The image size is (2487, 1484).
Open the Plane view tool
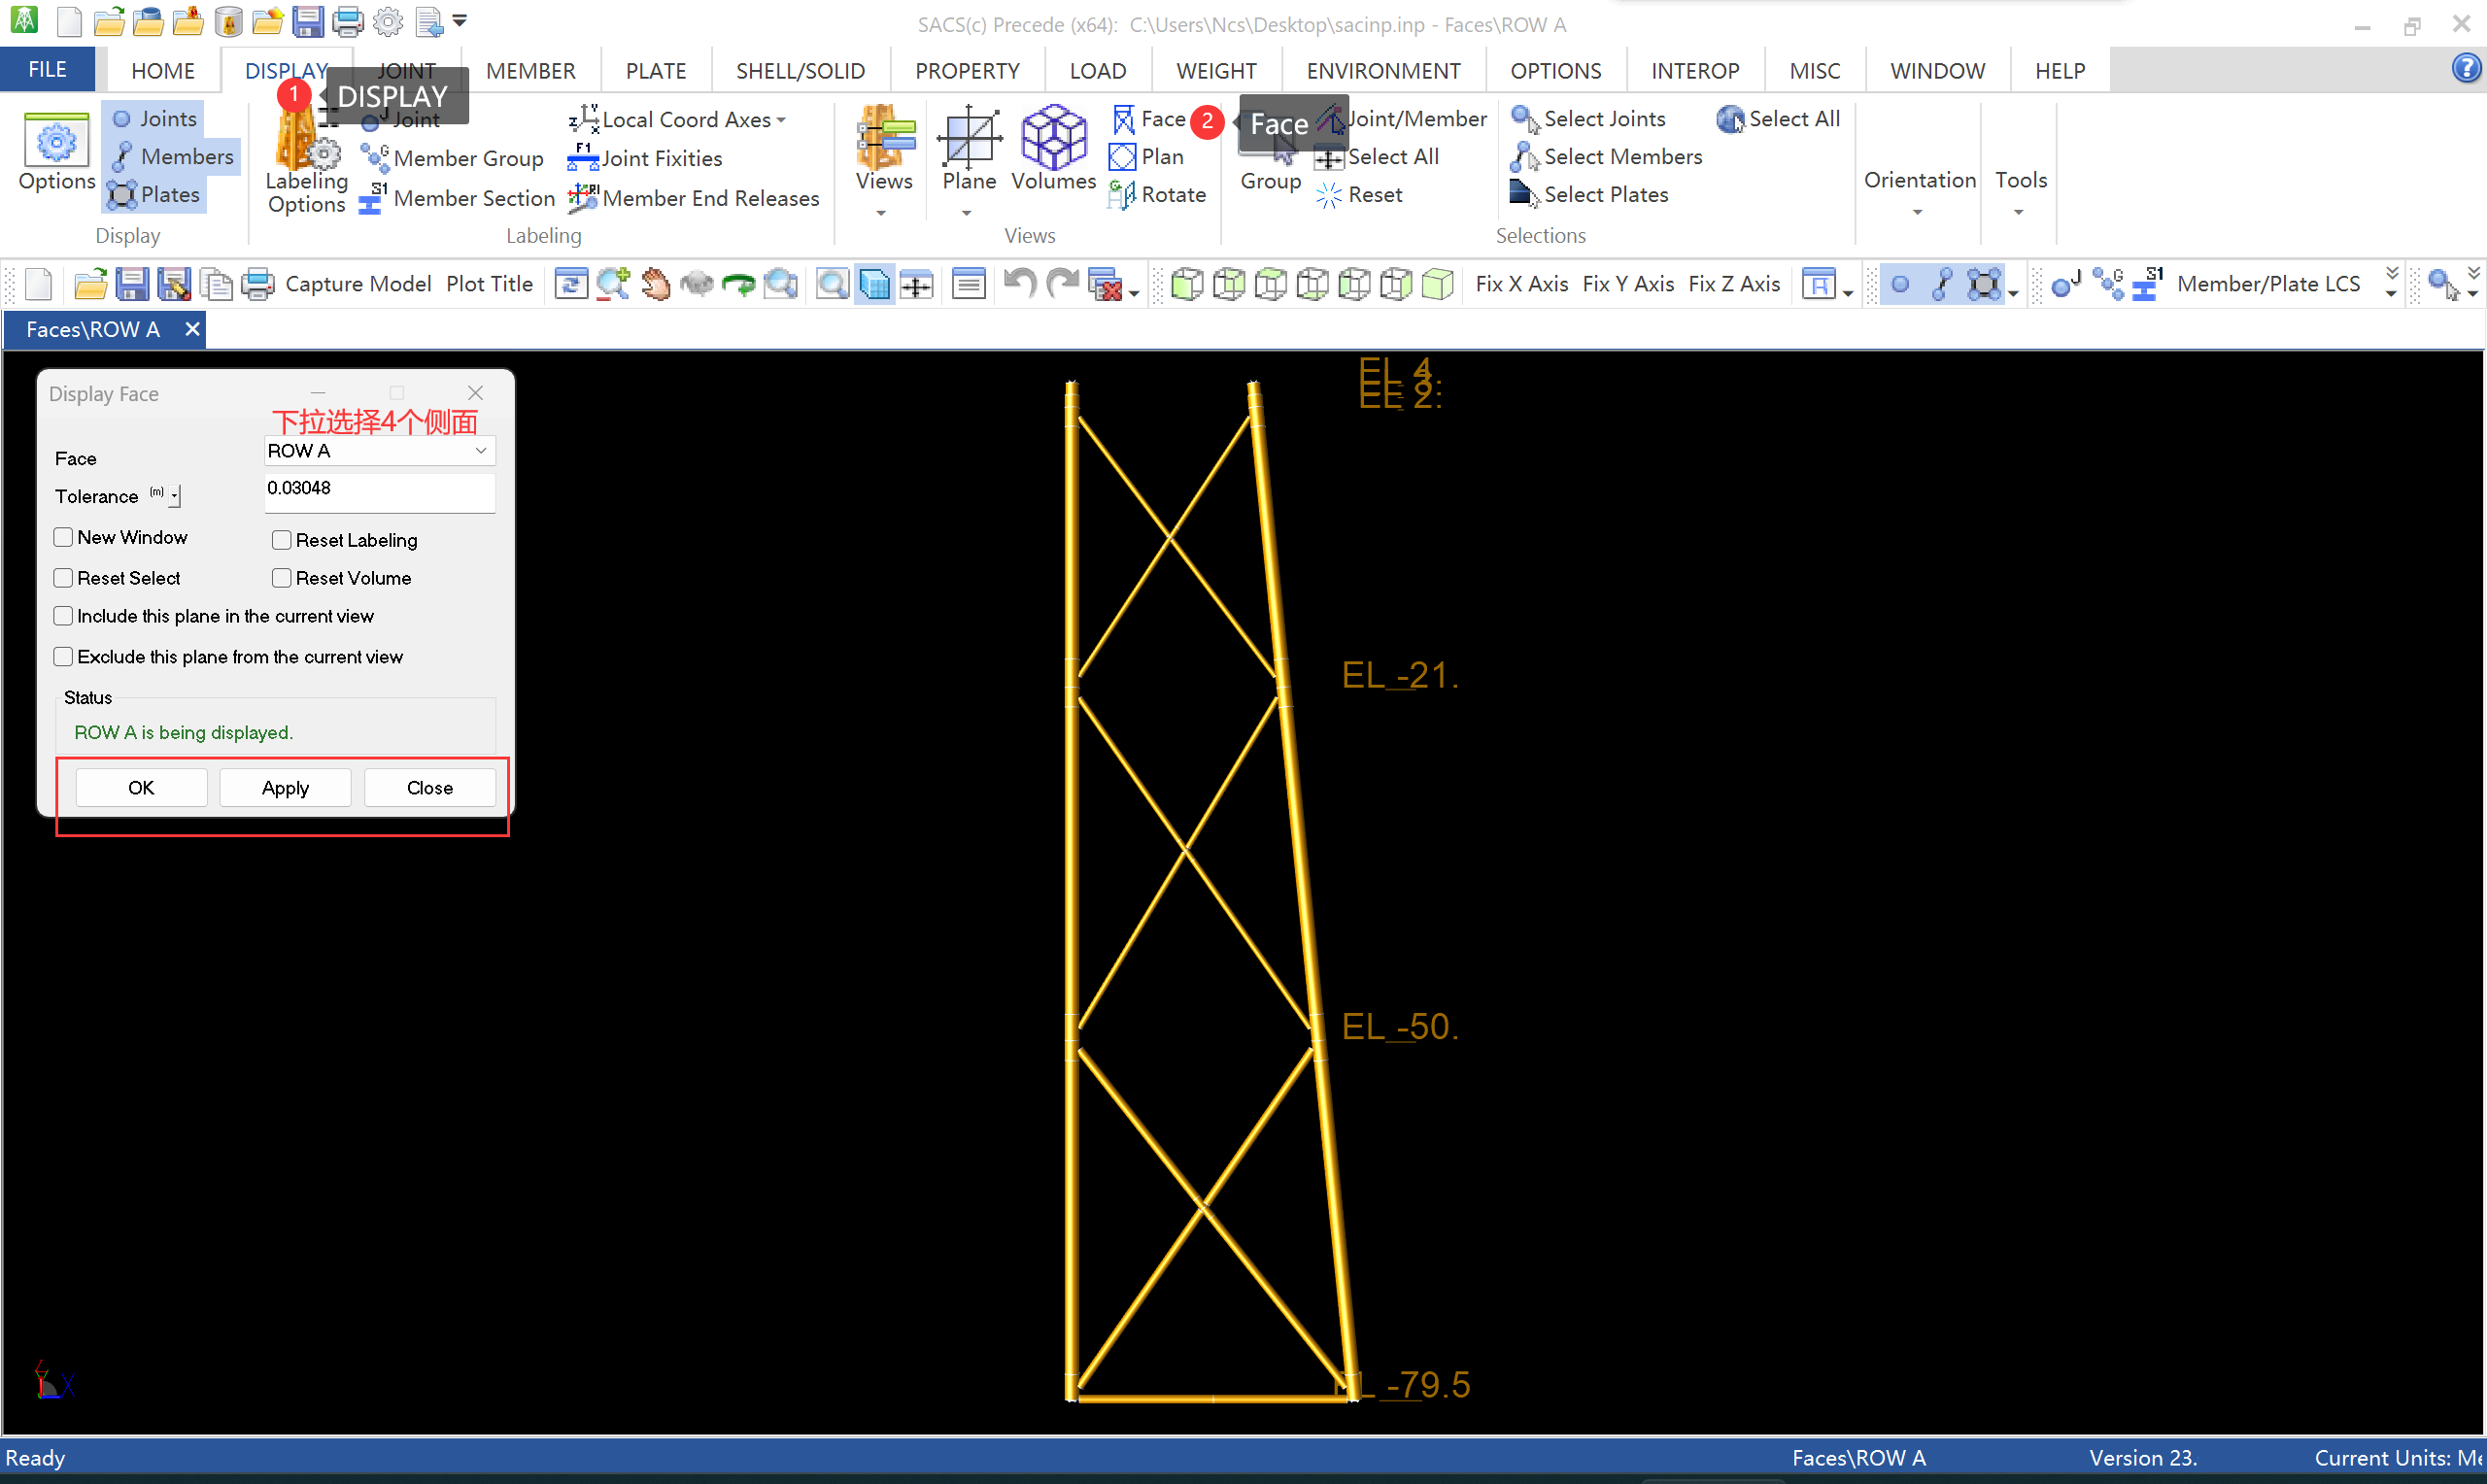tap(968, 148)
